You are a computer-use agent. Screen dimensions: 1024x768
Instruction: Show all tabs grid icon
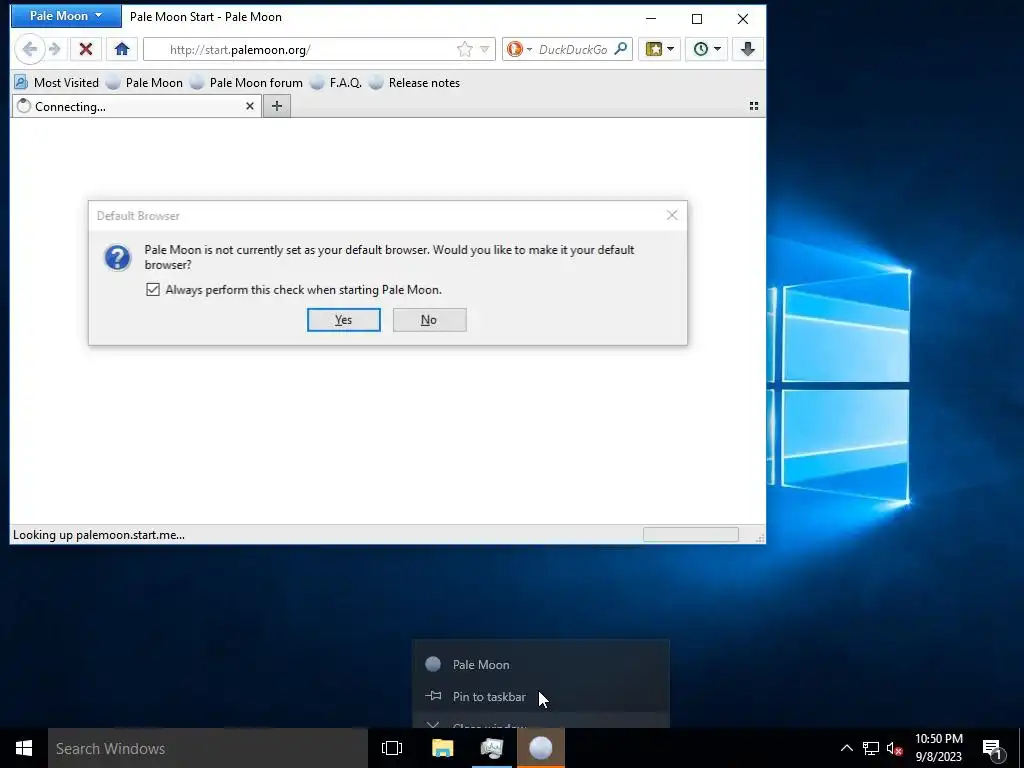tap(754, 106)
